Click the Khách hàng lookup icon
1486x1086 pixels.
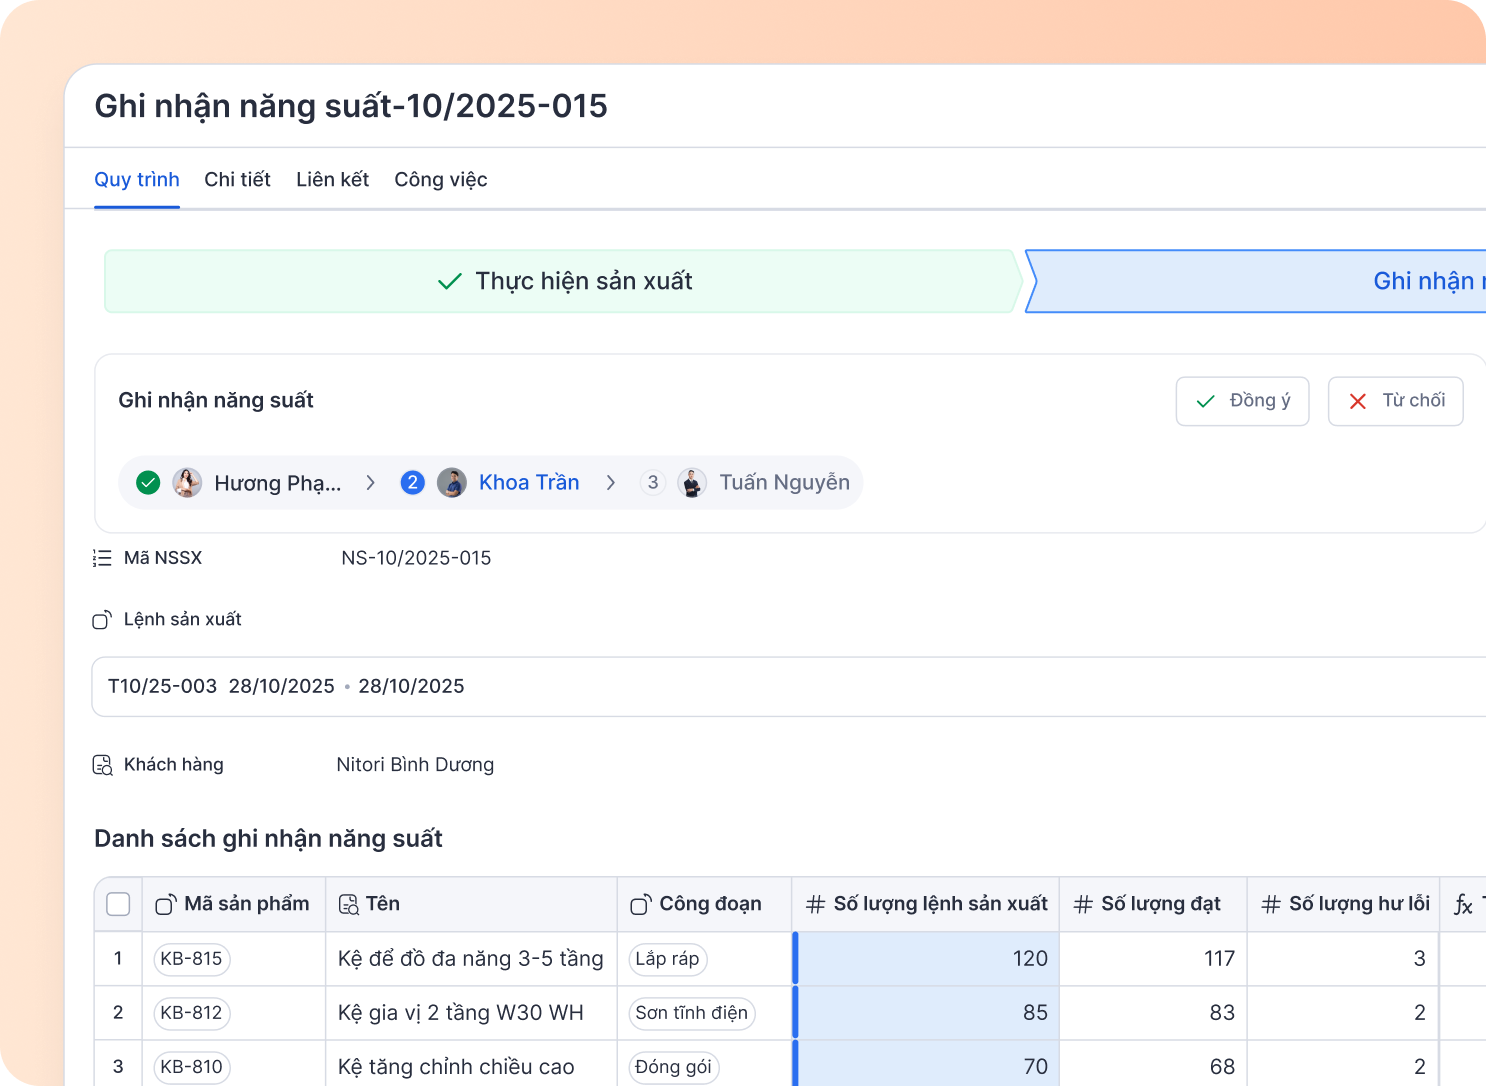click(x=102, y=765)
